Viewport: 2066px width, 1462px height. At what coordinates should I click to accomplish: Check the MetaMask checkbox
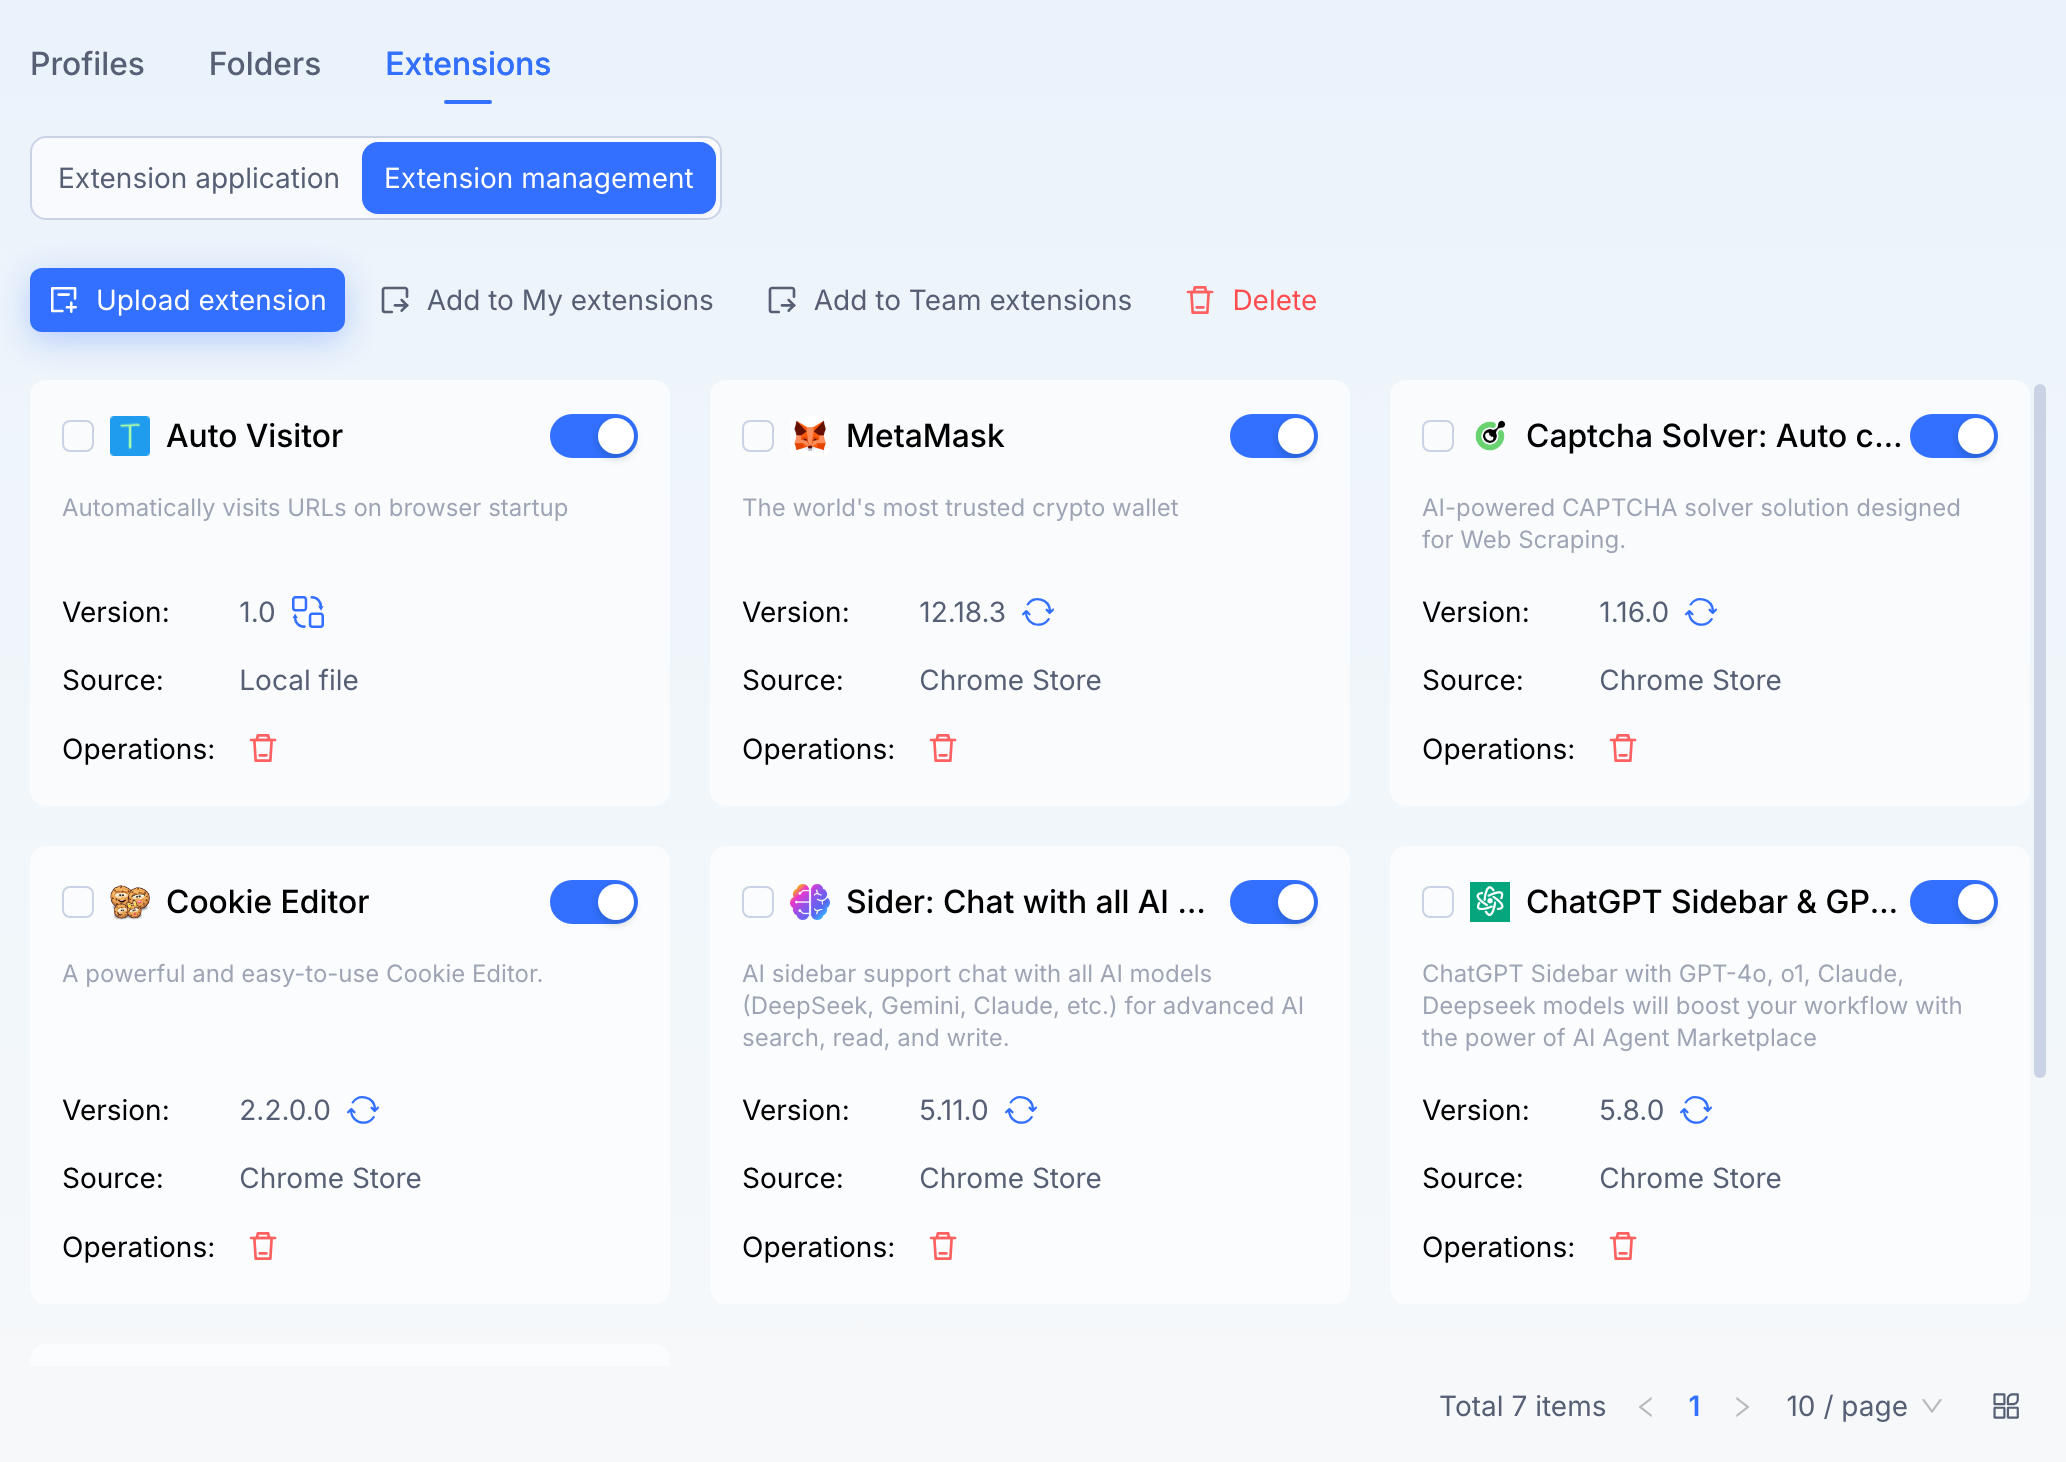coord(758,436)
